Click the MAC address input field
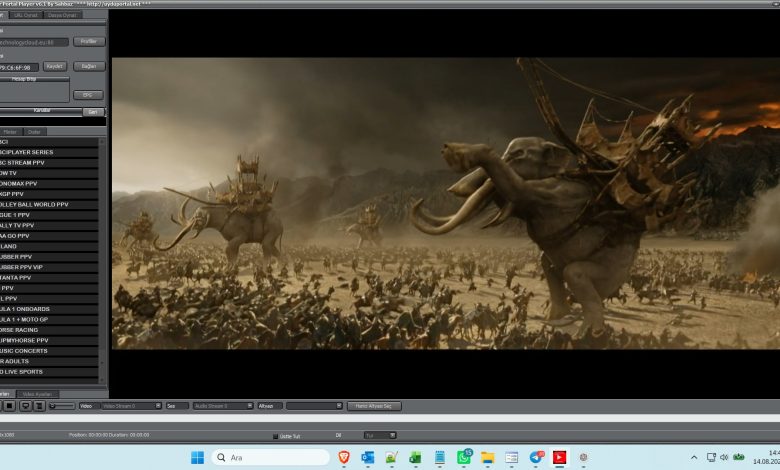 19,67
